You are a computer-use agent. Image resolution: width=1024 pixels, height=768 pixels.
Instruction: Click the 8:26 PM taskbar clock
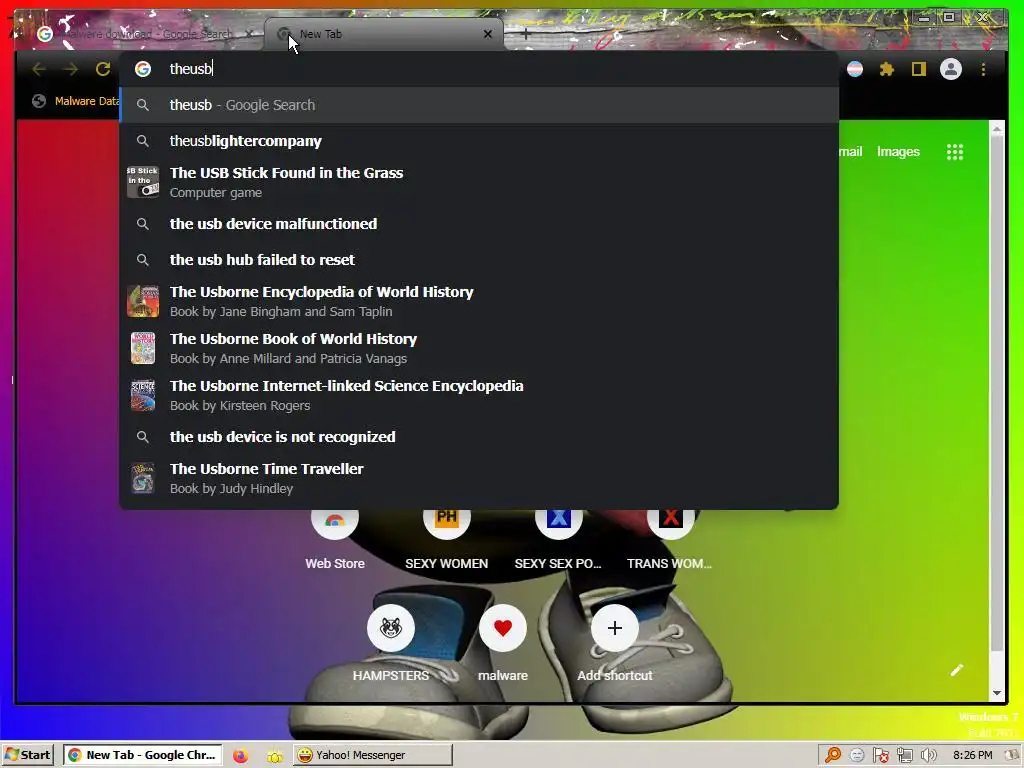pyautogui.click(x=972, y=755)
